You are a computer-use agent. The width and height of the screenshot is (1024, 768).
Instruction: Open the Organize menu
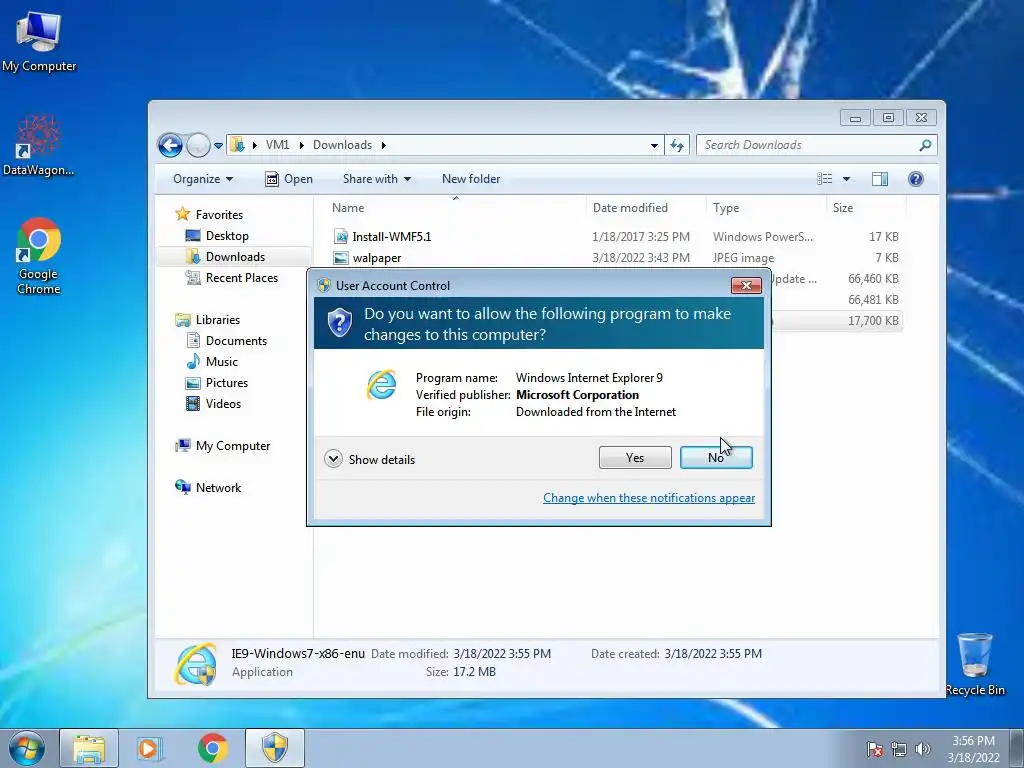pyautogui.click(x=203, y=179)
